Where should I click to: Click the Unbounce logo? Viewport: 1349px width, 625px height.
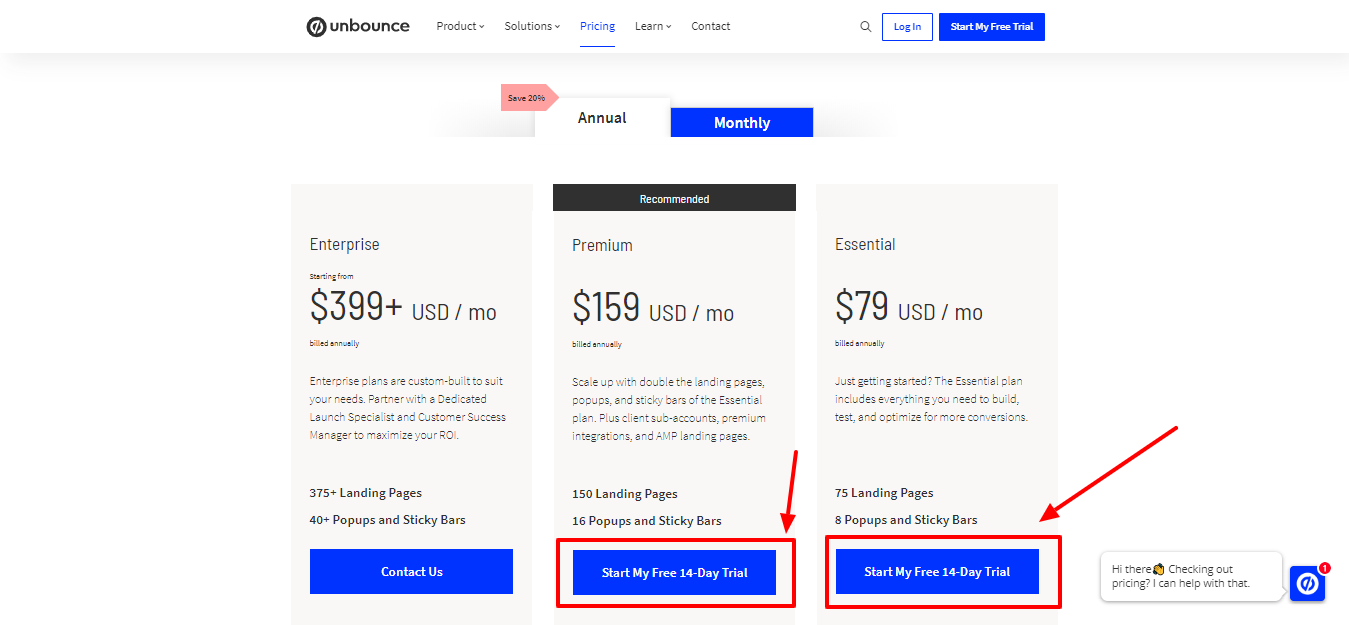358,27
